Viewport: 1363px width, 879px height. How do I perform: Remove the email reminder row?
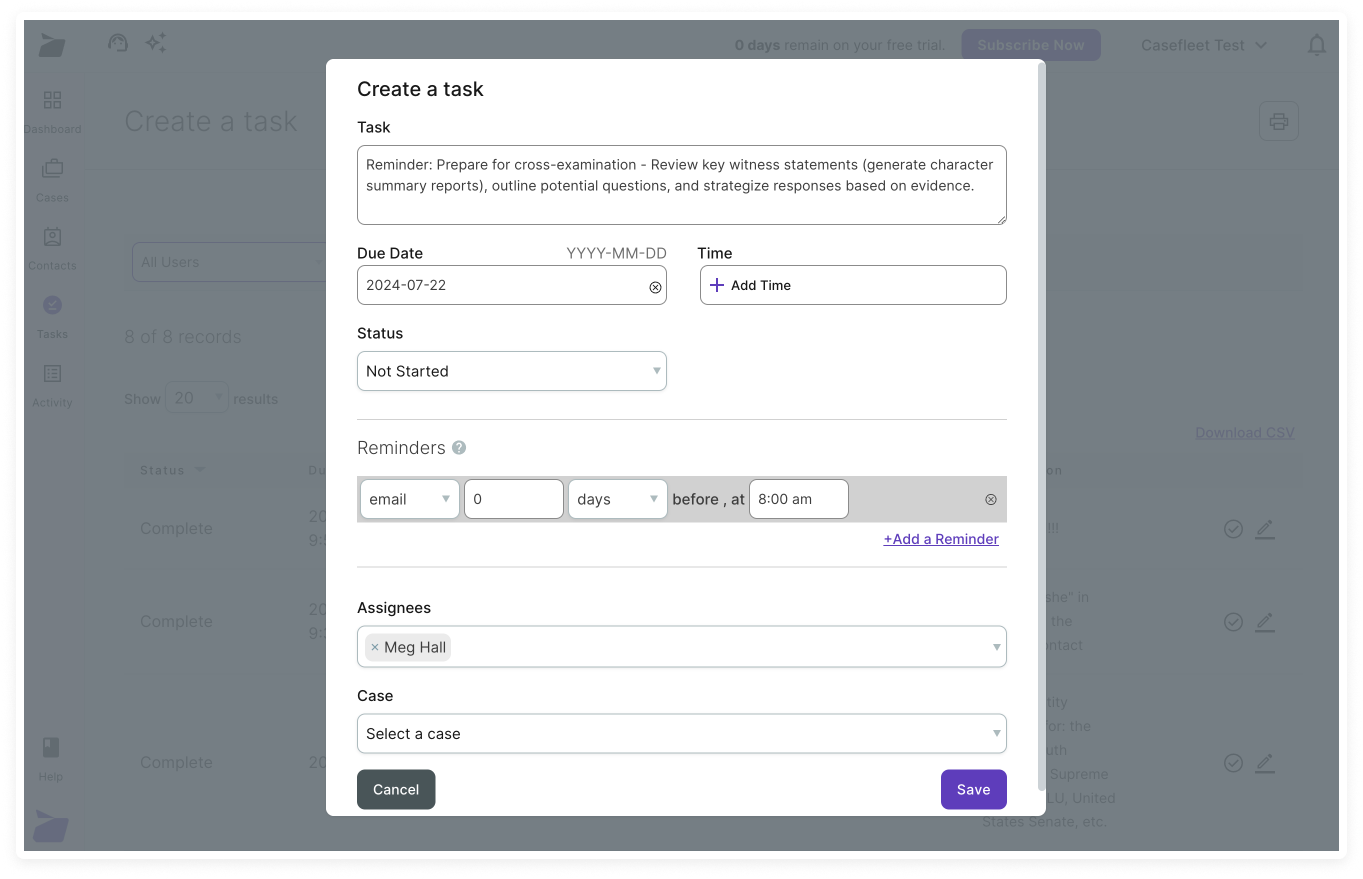click(990, 499)
